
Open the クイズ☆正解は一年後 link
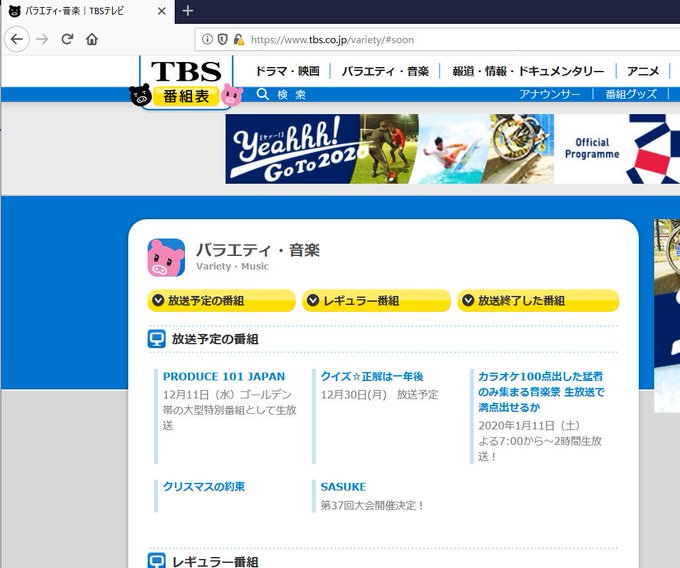tap(372, 376)
